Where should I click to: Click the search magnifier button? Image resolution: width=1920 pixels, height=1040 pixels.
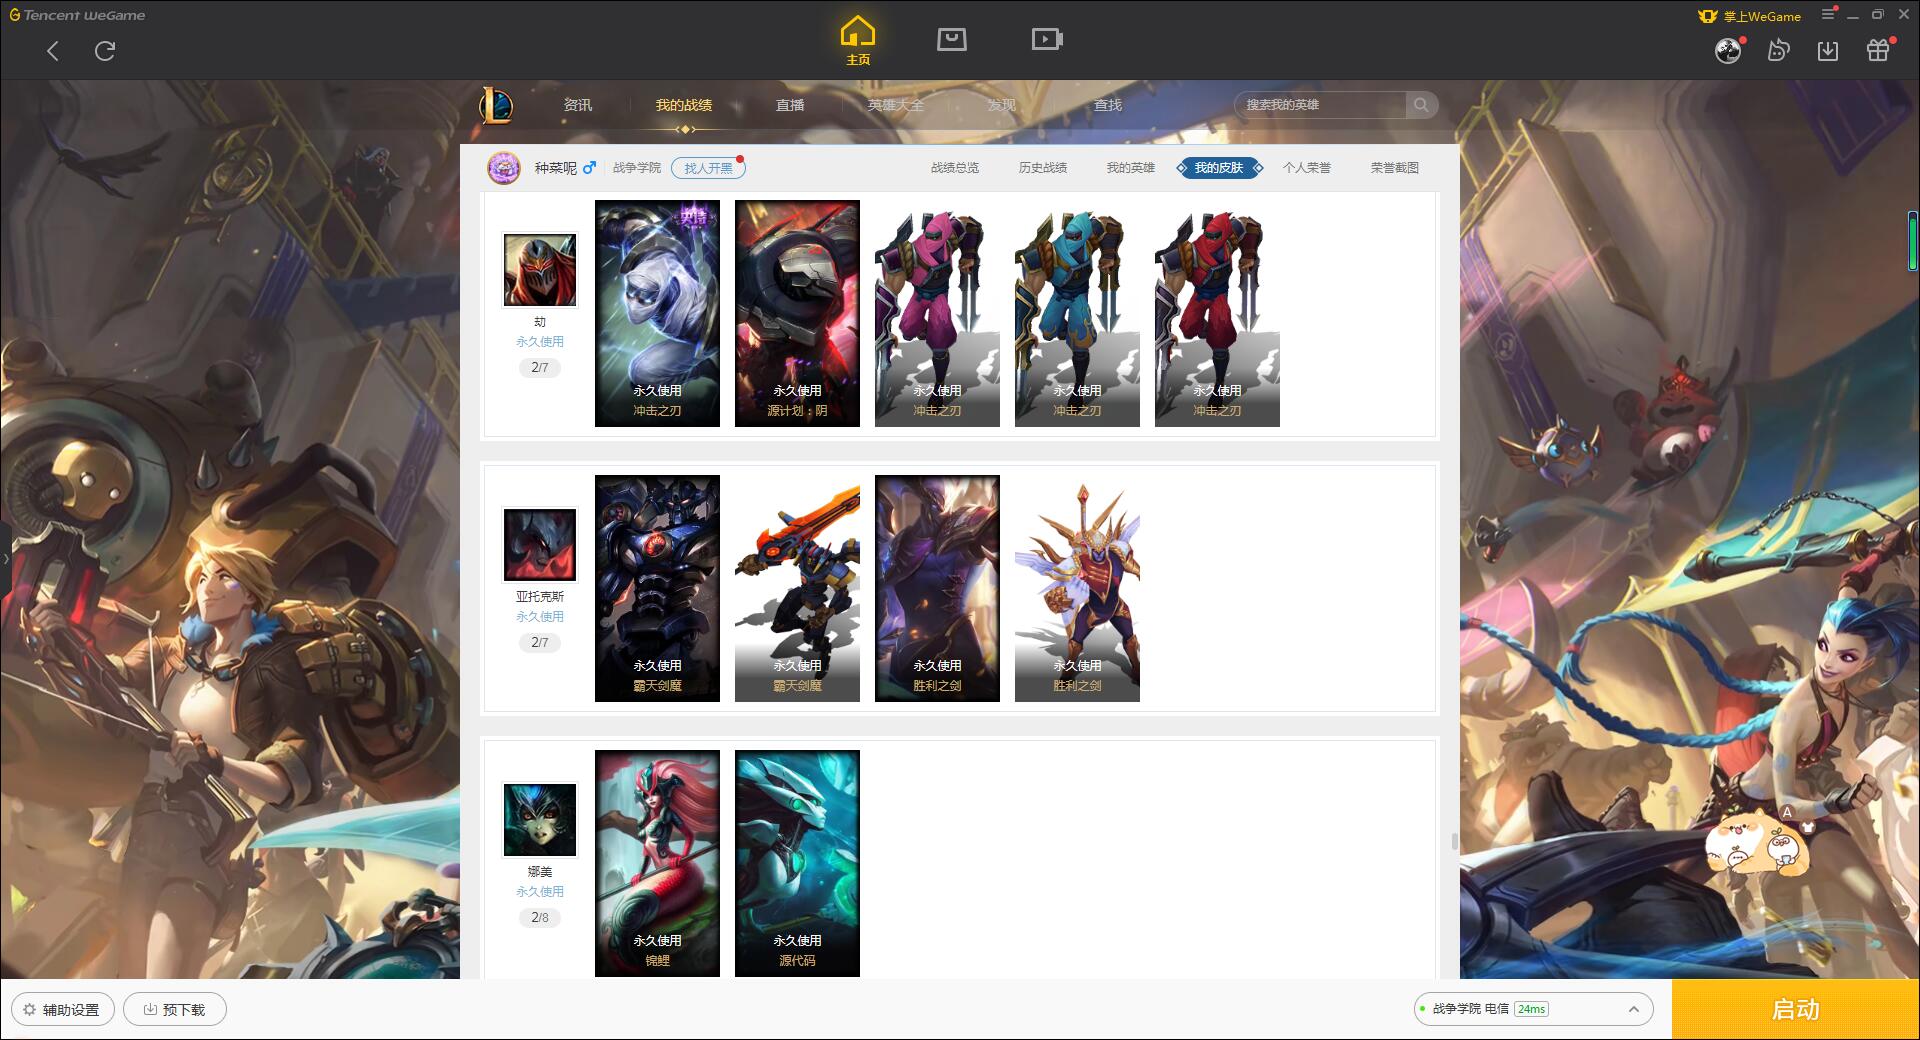click(1421, 105)
